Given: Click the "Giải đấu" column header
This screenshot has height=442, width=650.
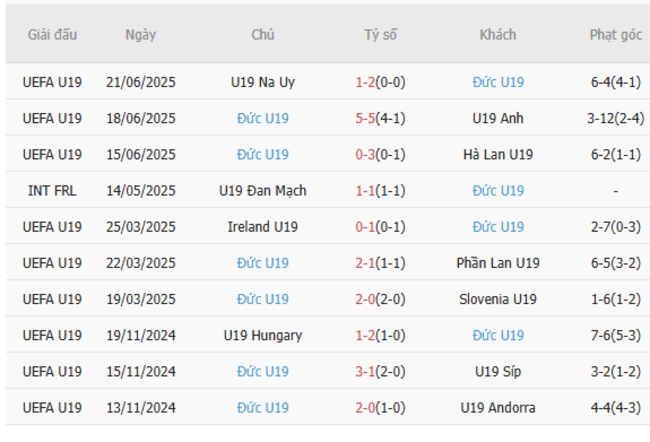Looking at the screenshot, I should (52, 35).
